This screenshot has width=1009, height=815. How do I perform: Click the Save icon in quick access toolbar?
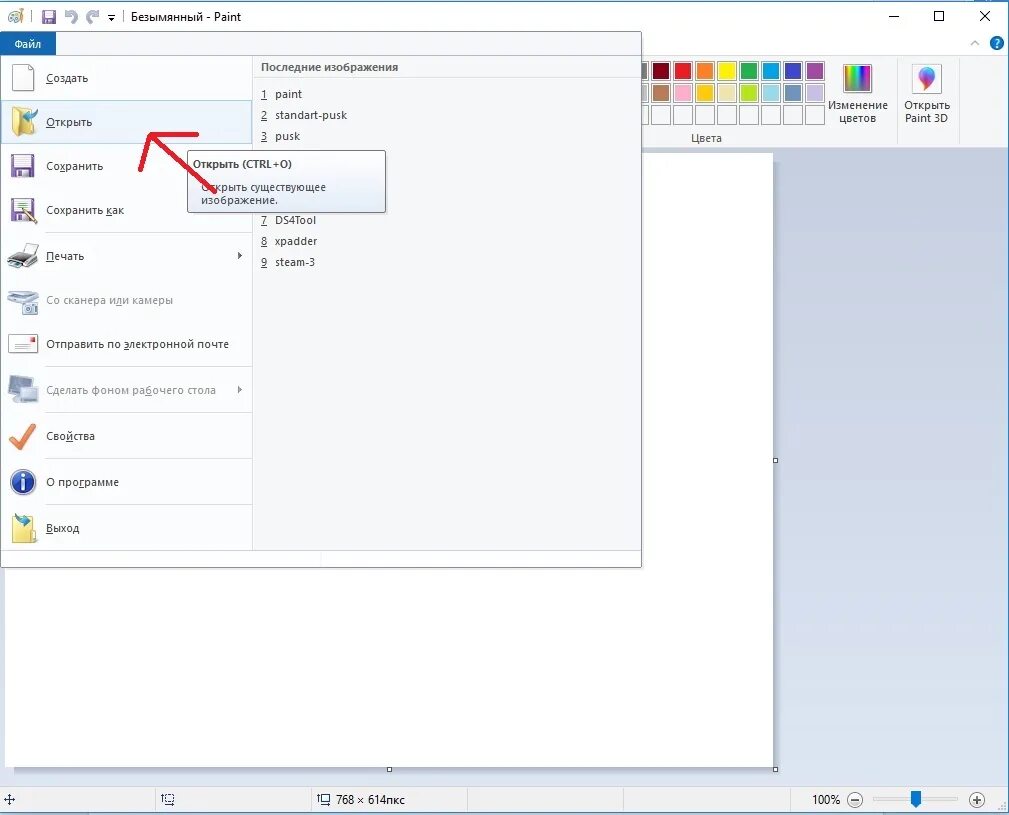coord(49,17)
